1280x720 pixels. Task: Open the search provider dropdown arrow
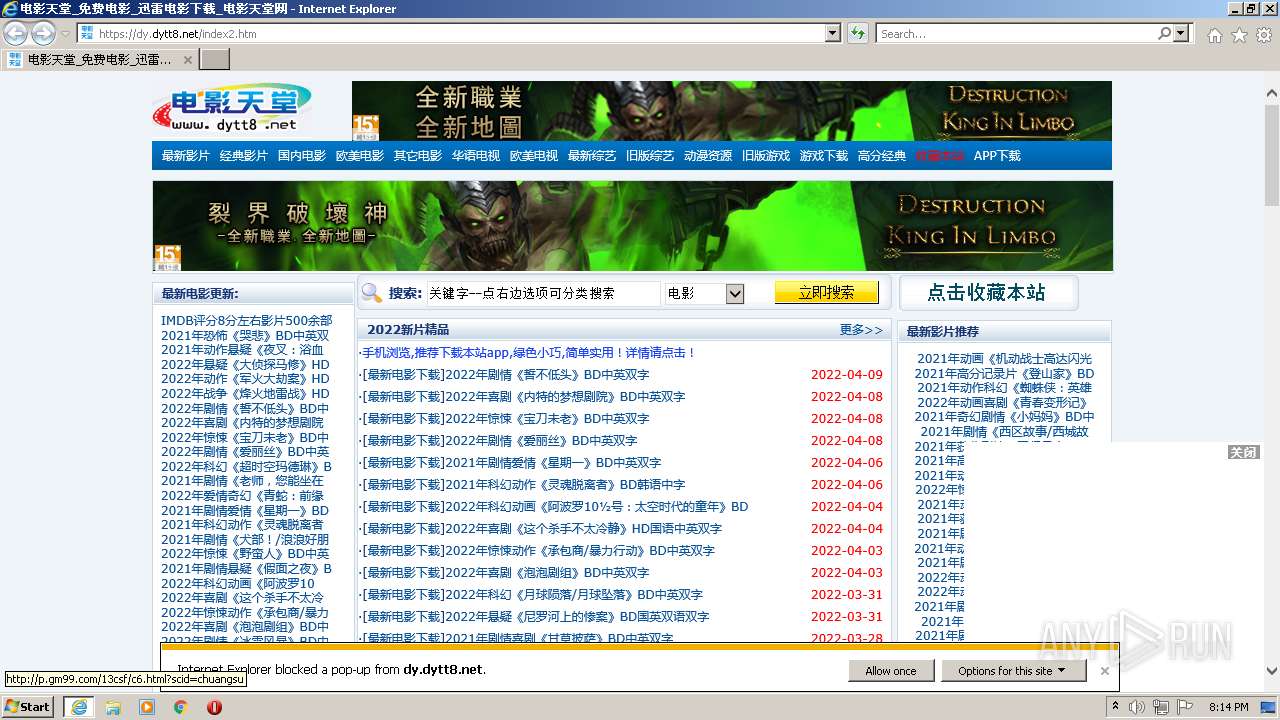[1182, 33]
